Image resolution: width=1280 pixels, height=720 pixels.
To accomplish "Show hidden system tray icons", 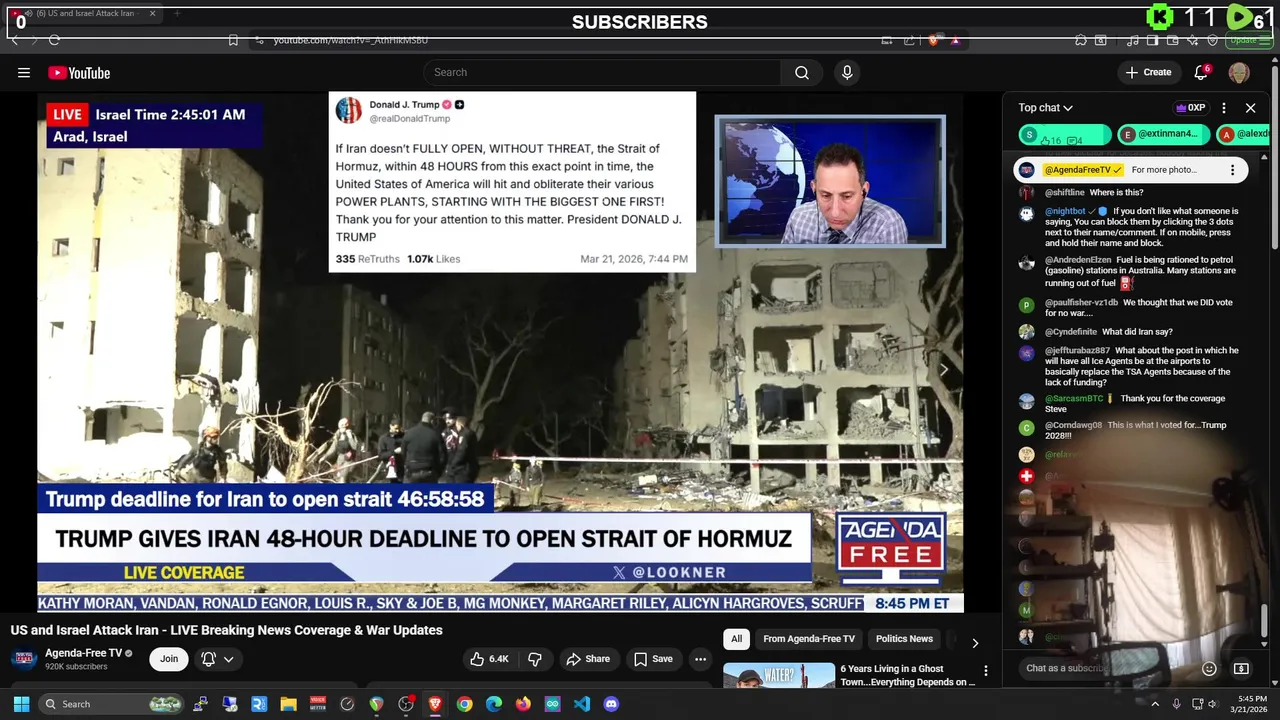I will pyautogui.click(x=1155, y=704).
